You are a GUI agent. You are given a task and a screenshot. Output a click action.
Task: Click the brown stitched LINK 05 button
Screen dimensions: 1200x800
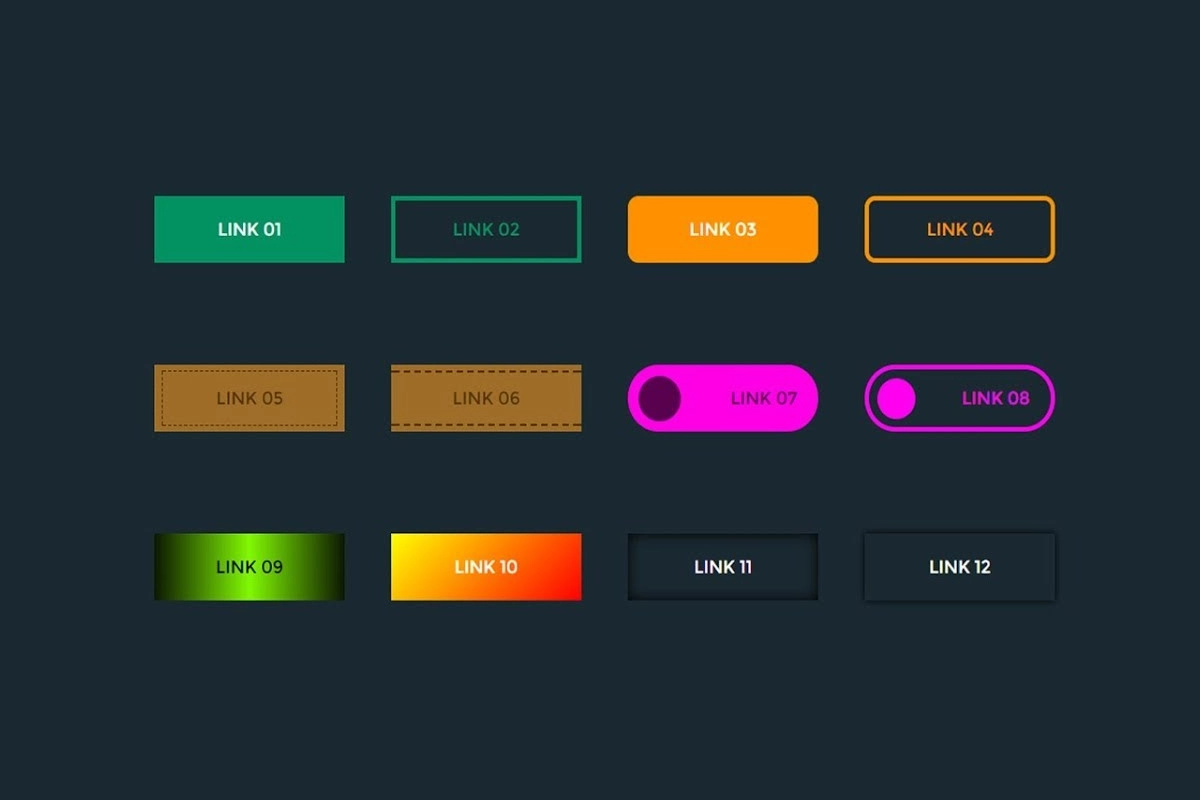tap(249, 398)
